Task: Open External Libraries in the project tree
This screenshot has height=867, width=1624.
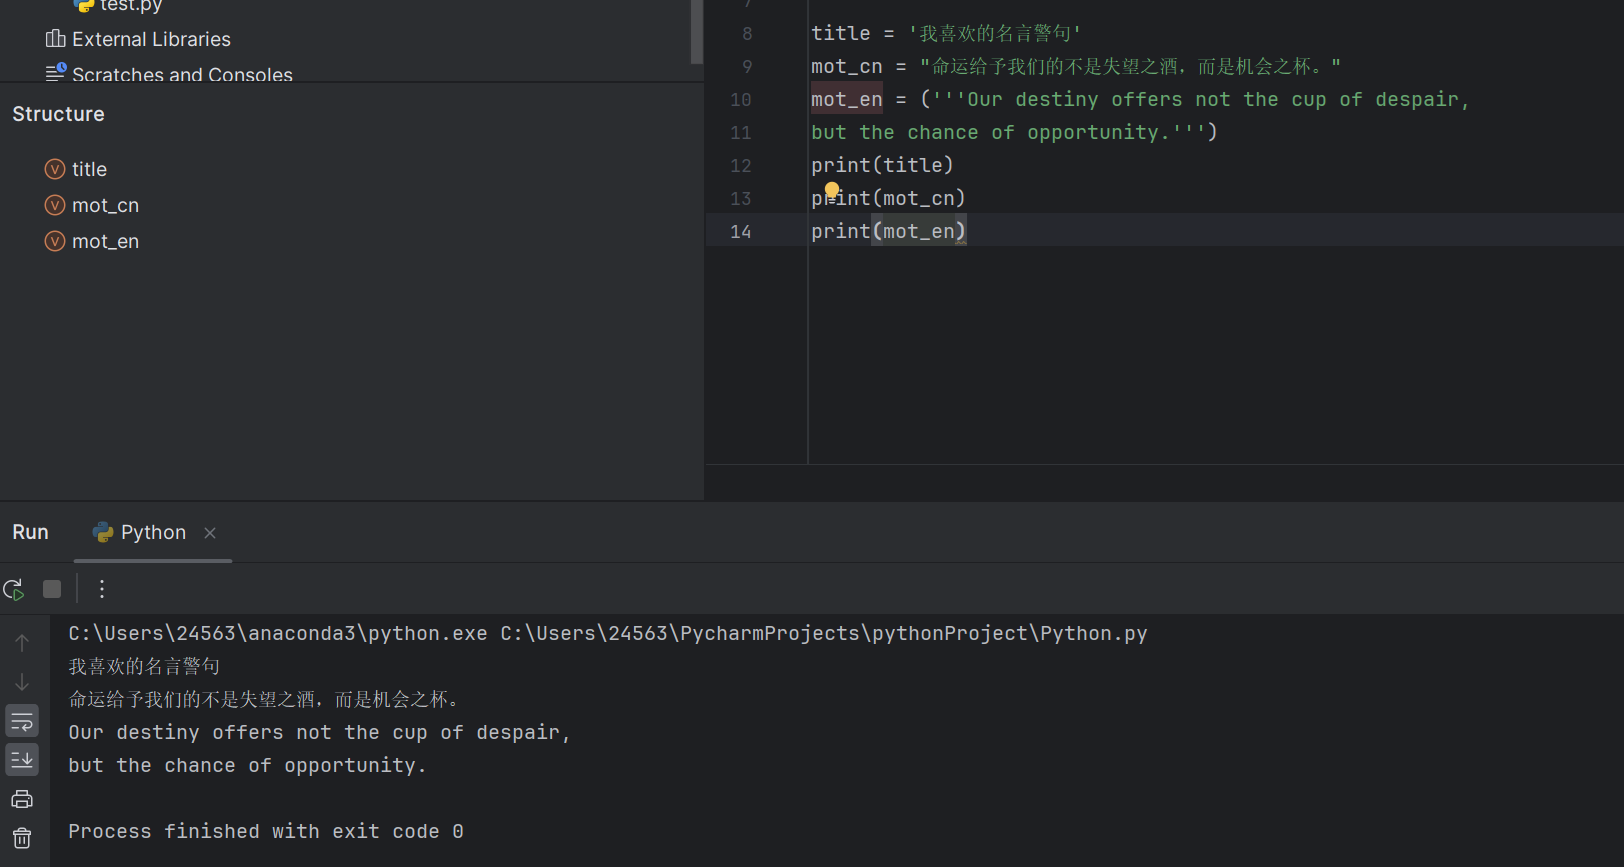Action: pos(151,39)
